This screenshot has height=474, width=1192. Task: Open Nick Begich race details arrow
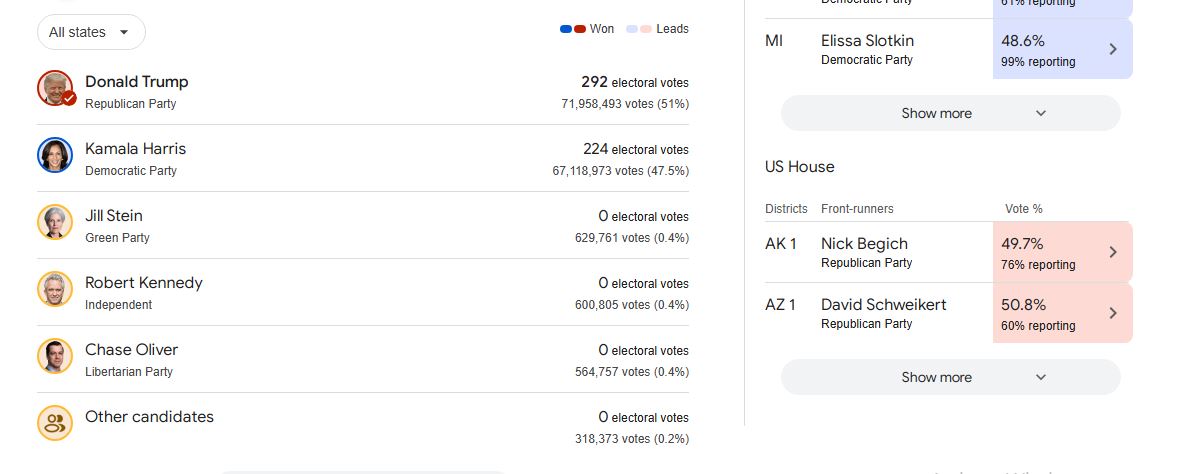tap(1113, 252)
